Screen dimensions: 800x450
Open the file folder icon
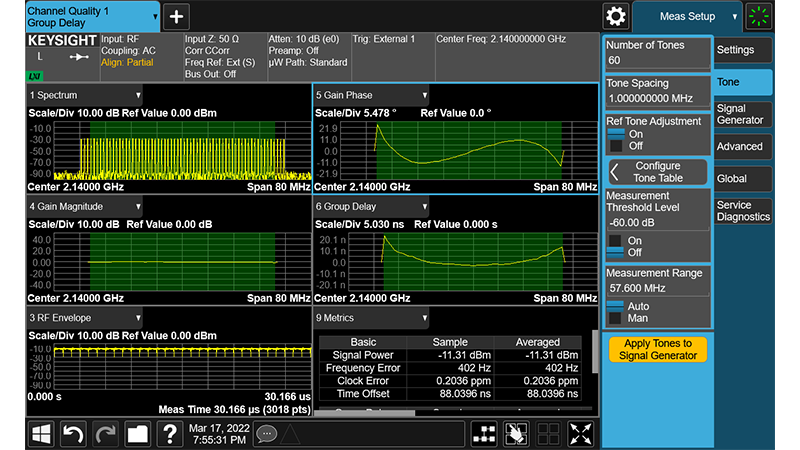[137, 434]
